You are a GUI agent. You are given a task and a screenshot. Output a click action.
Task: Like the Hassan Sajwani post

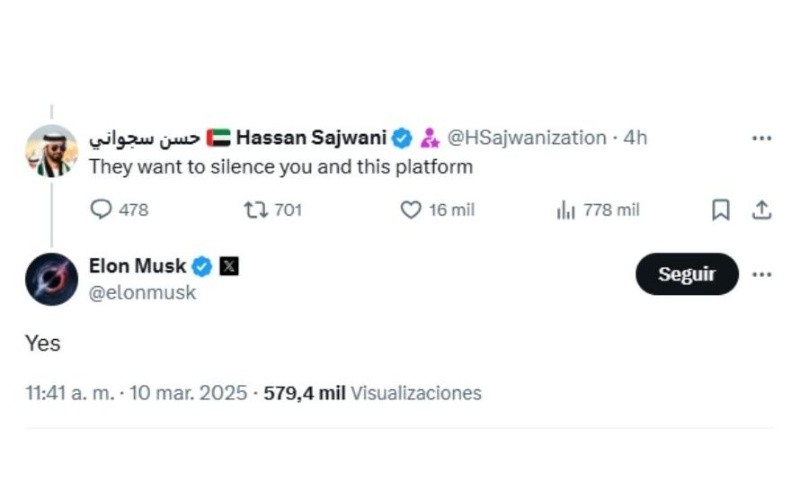coord(410,210)
